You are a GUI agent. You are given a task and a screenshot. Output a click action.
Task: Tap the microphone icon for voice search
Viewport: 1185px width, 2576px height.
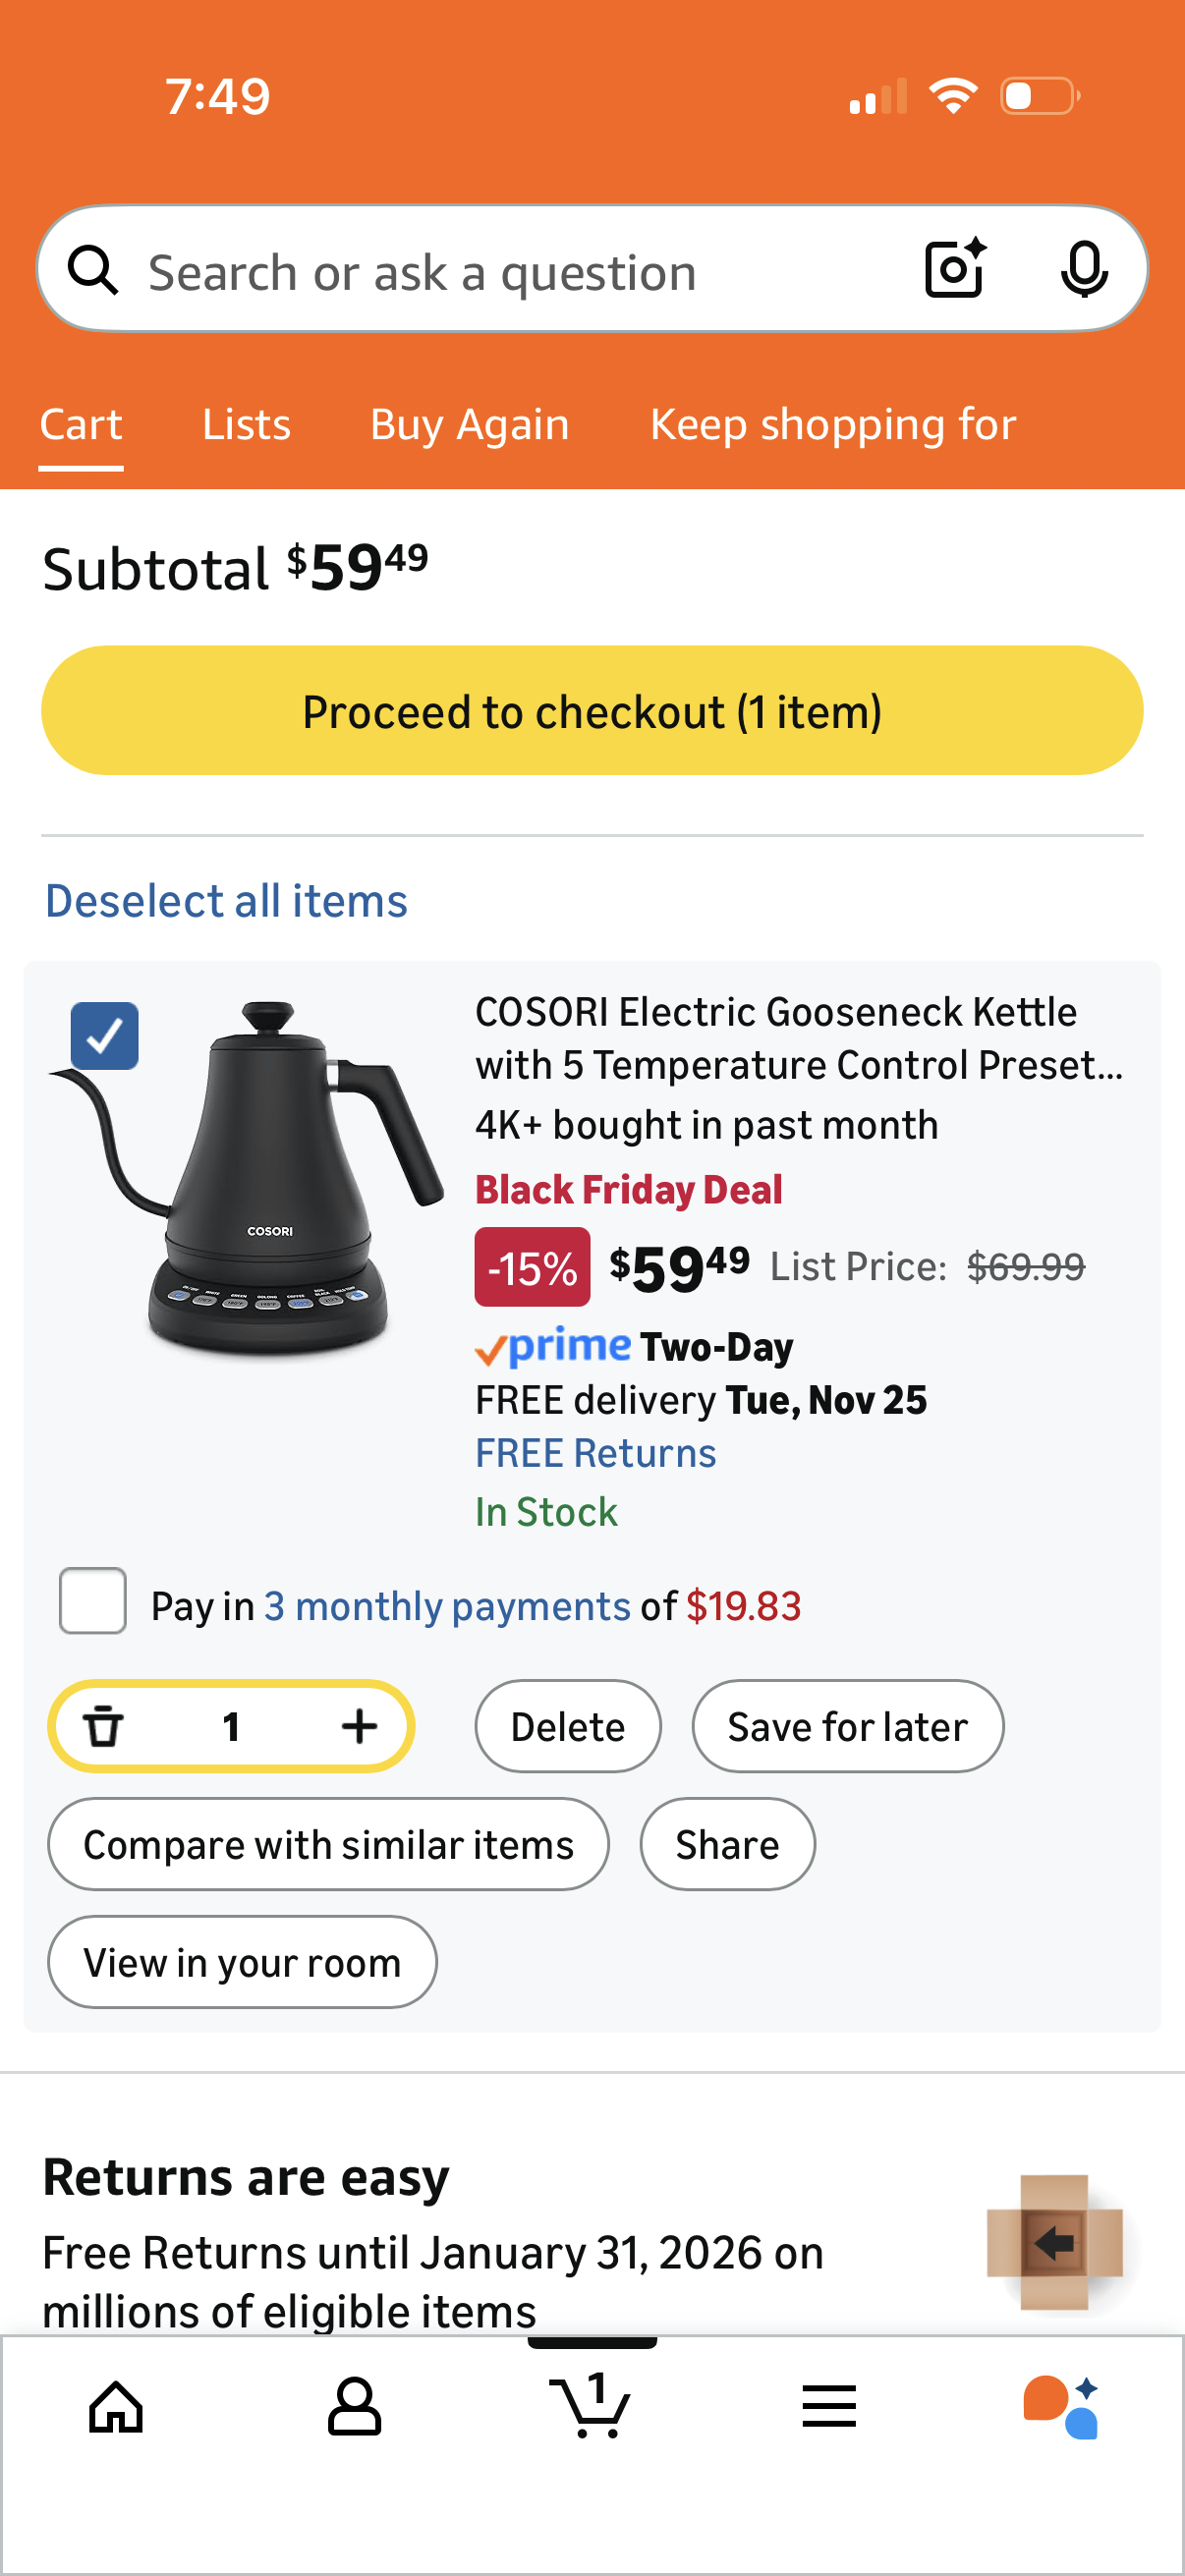1085,268
